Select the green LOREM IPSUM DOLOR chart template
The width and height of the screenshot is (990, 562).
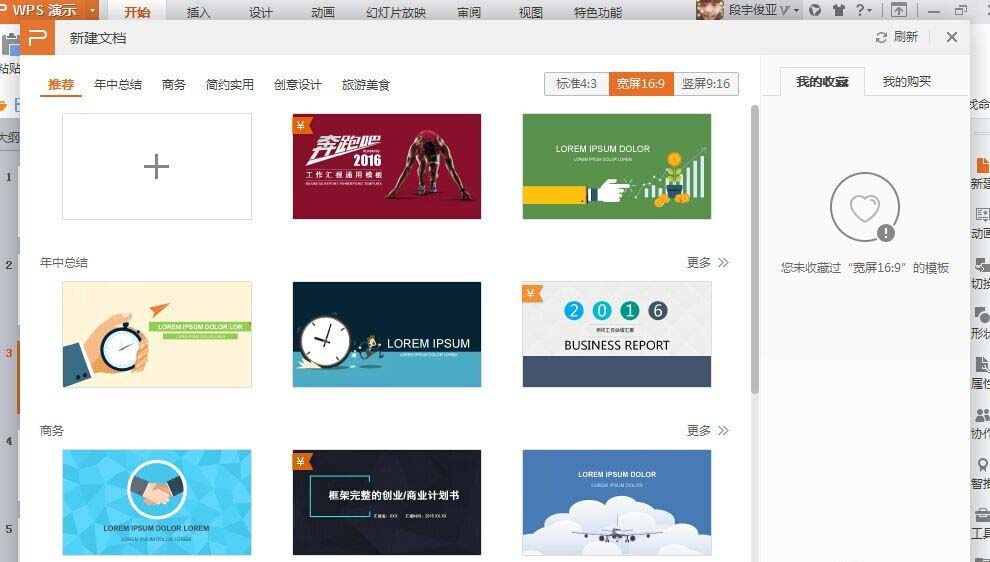coord(617,167)
